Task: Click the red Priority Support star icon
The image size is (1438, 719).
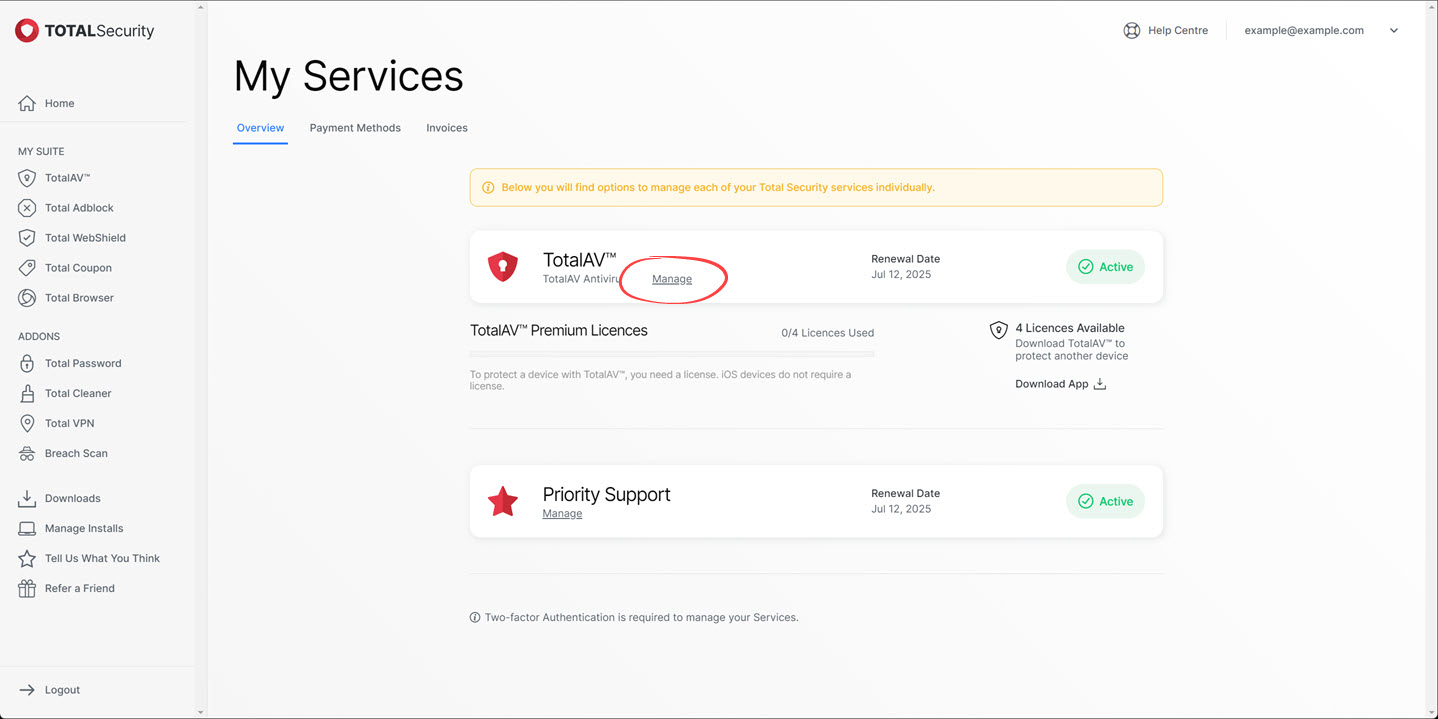Action: [503, 502]
